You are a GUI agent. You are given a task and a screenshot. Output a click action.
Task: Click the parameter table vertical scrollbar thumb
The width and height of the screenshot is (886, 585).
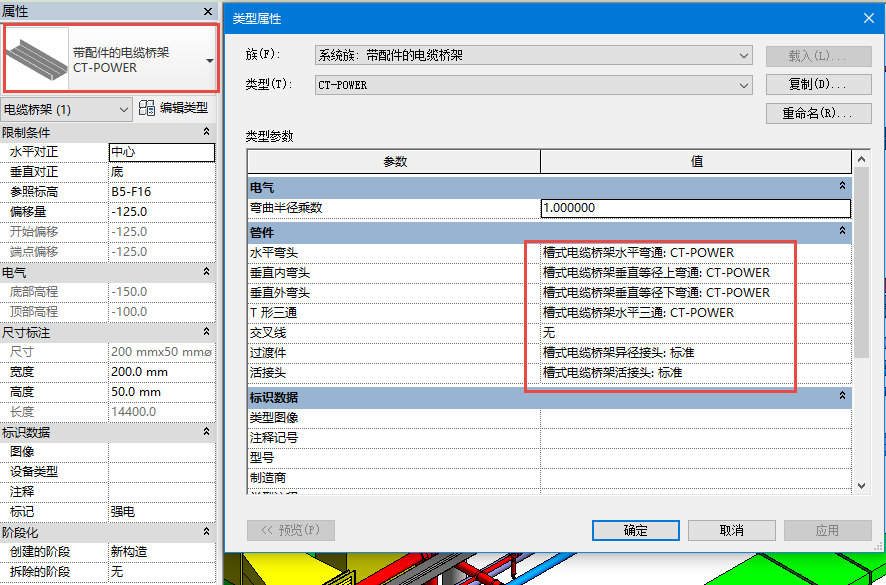pyautogui.click(x=861, y=263)
